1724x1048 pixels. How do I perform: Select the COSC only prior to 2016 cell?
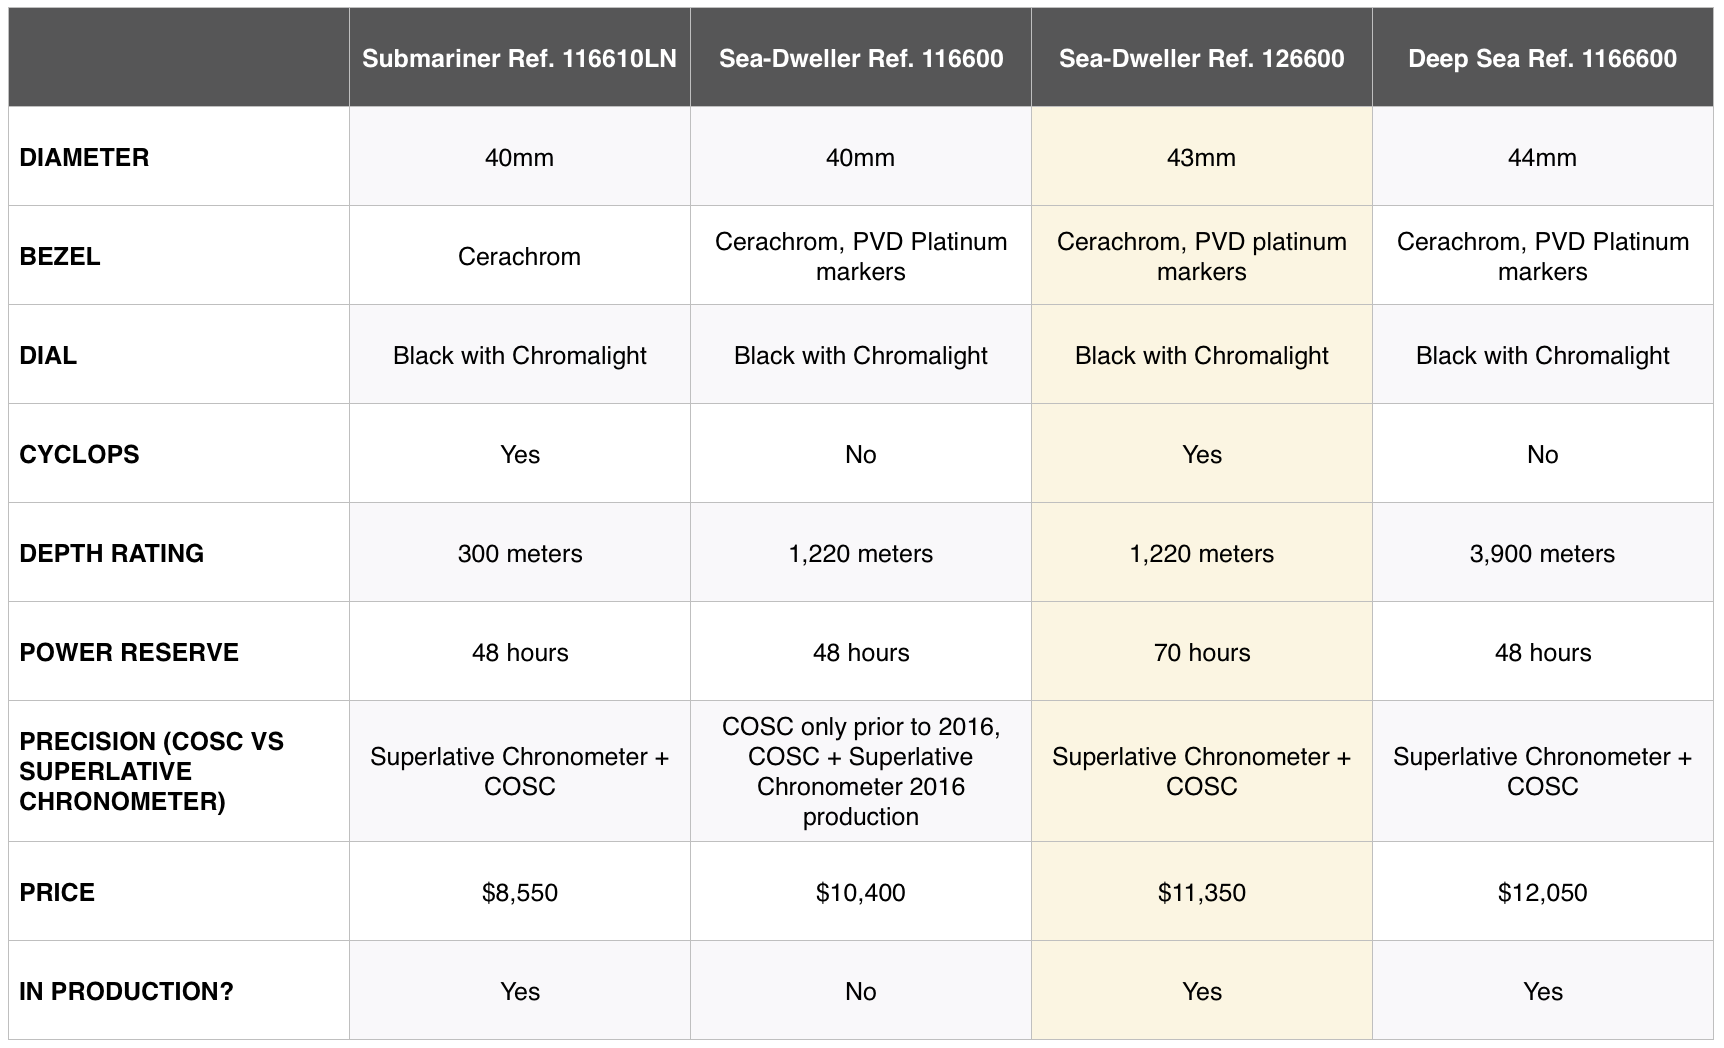(x=860, y=771)
